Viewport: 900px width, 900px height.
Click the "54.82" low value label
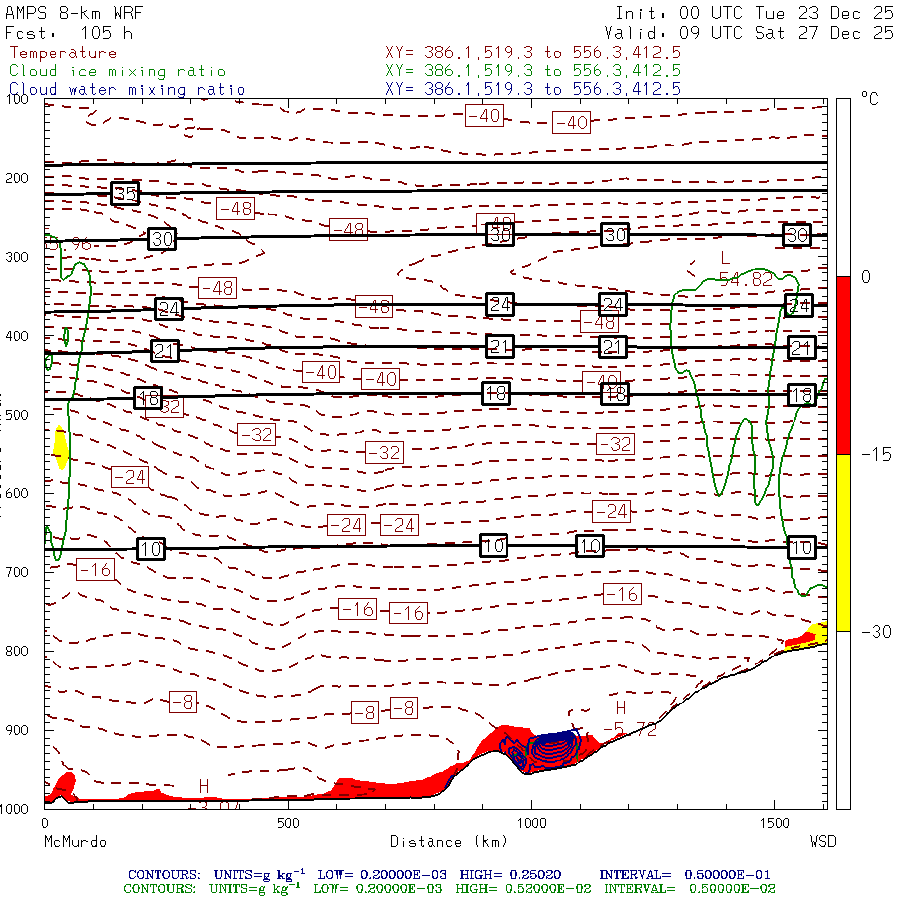[x=746, y=280]
